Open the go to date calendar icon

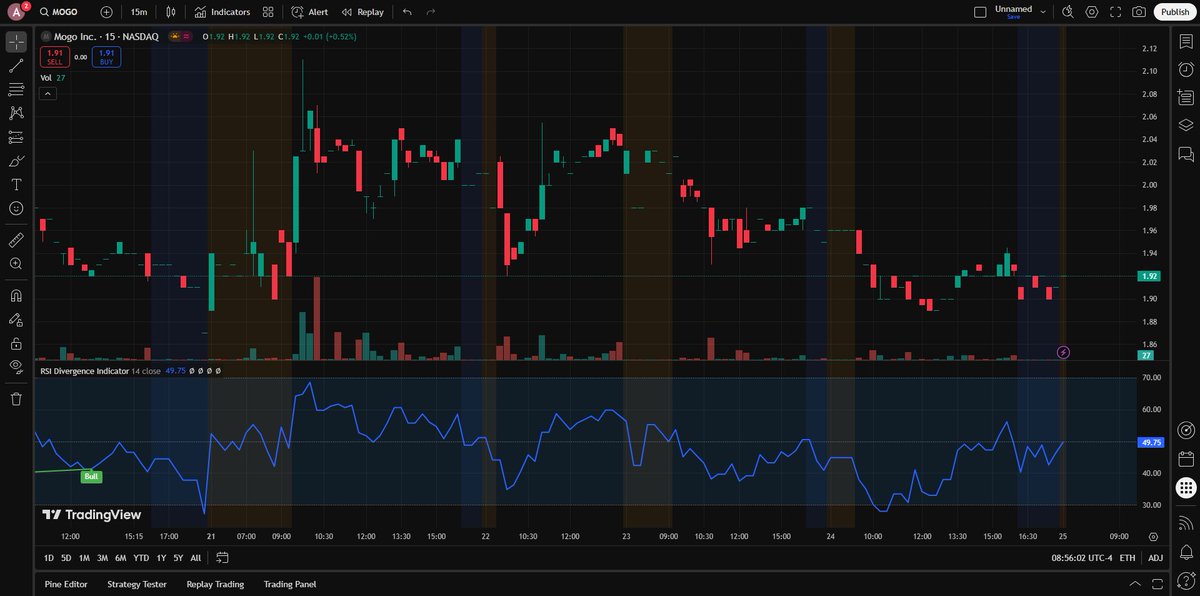222,558
